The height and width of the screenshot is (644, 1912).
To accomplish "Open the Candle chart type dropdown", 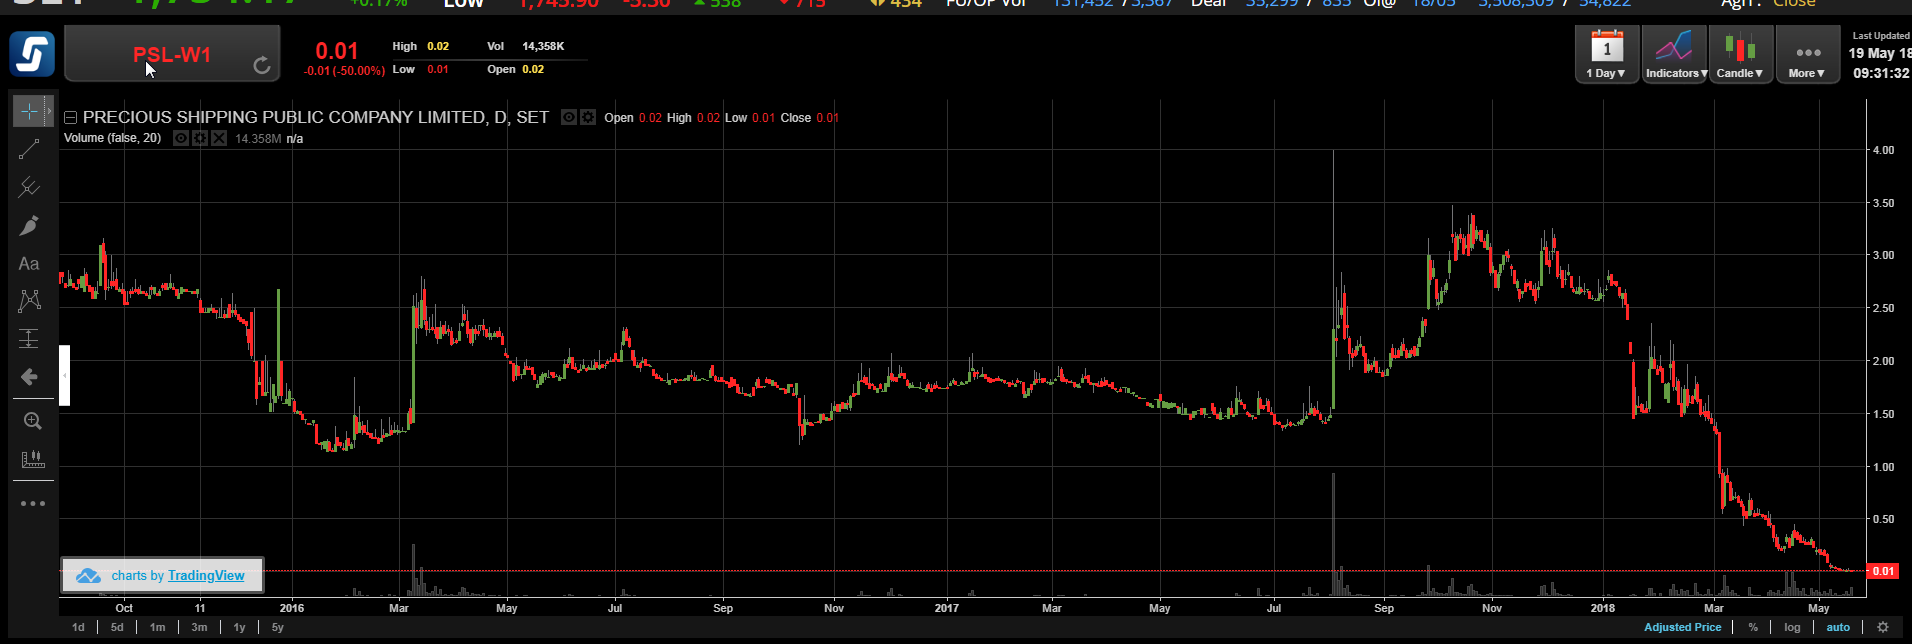I will [x=1741, y=54].
